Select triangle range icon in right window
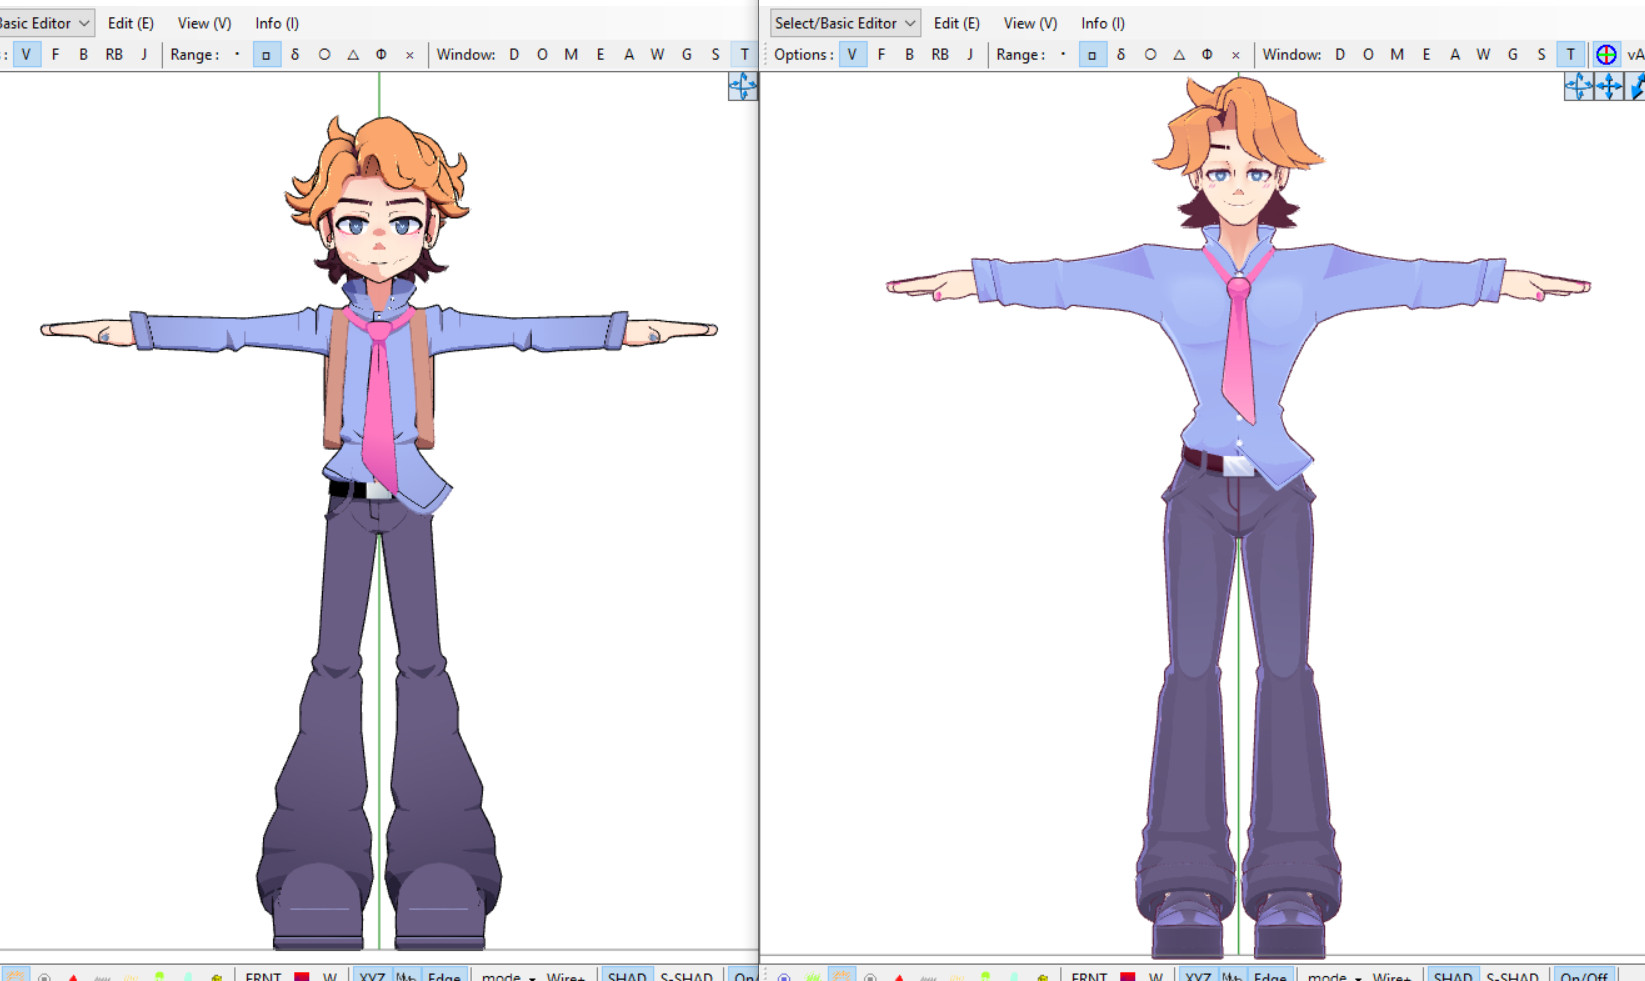The height and width of the screenshot is (981, 1645). 1179,54
